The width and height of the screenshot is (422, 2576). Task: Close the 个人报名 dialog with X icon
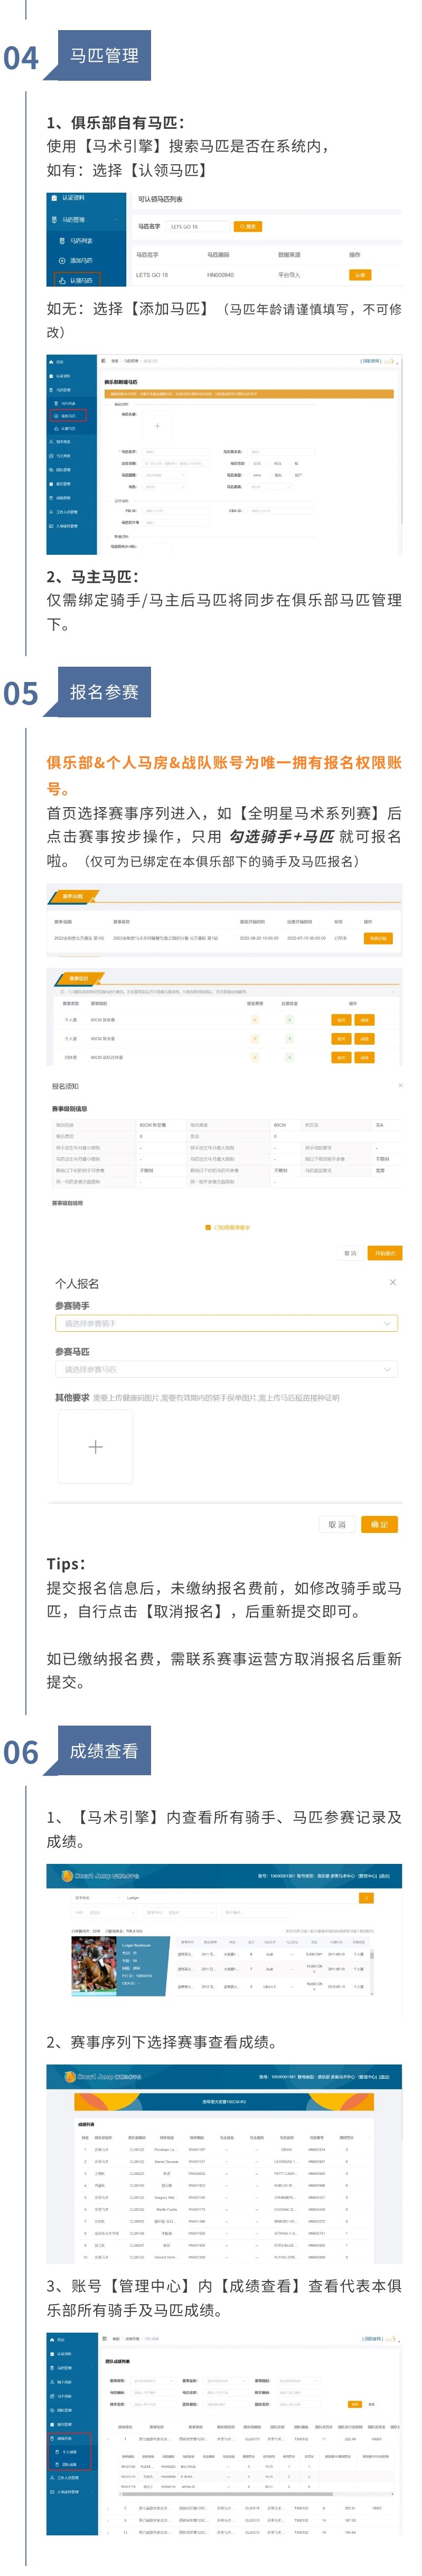[392, 1282]
